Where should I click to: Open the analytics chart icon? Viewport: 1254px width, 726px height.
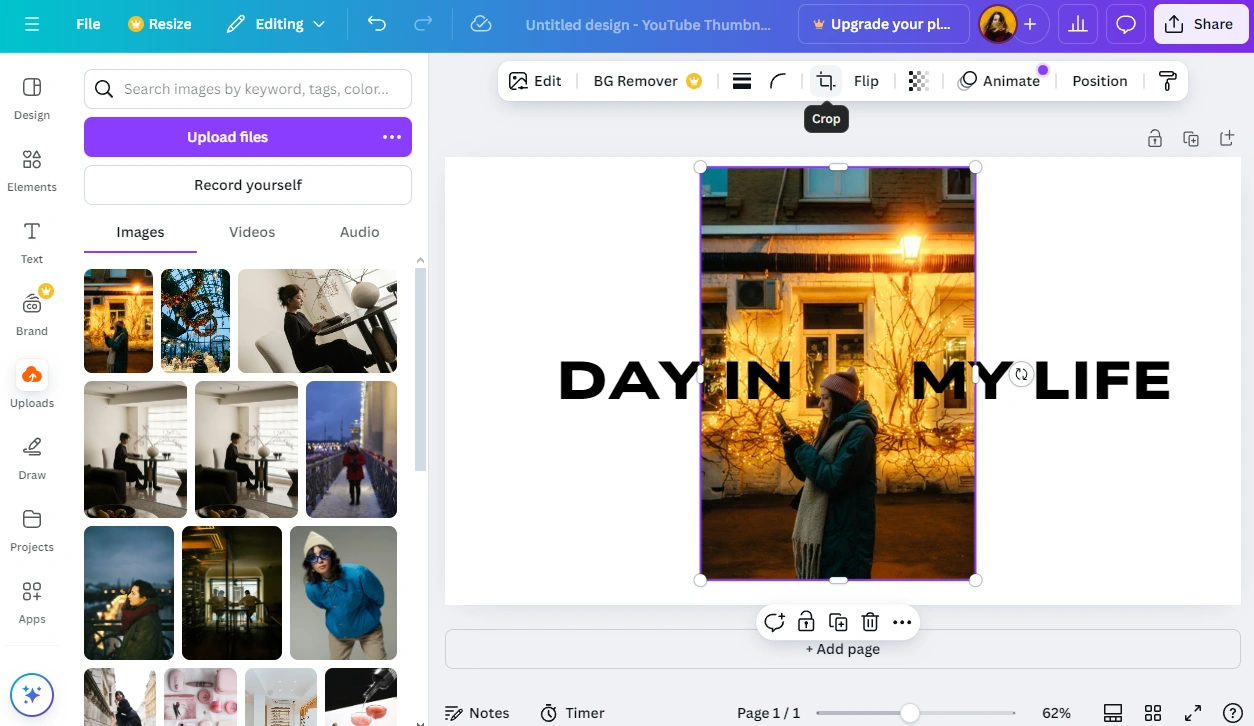1078,24
